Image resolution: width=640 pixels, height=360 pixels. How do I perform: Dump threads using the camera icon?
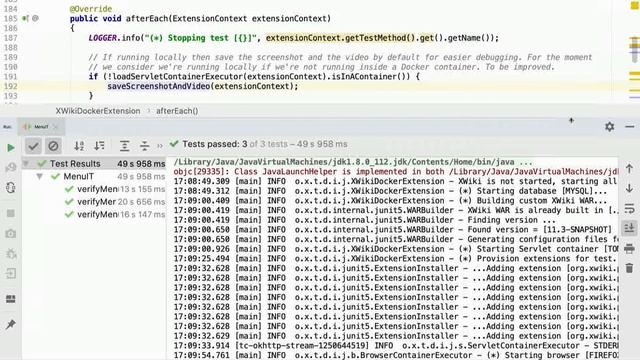11,233
